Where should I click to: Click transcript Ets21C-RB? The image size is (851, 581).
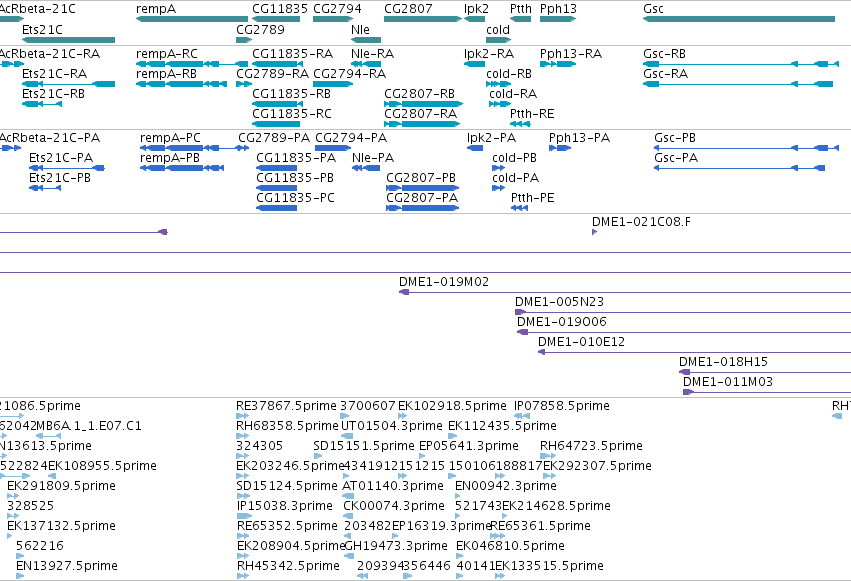[x=42, y=104]
